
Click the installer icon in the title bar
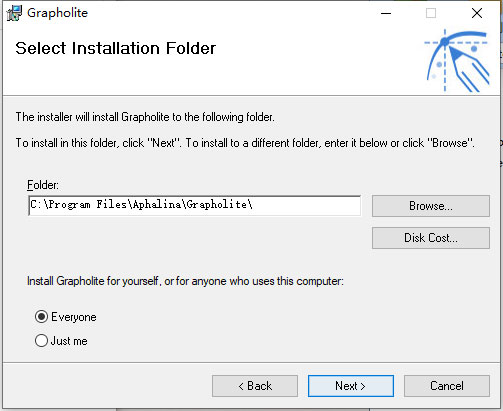(x=14, y=13)
